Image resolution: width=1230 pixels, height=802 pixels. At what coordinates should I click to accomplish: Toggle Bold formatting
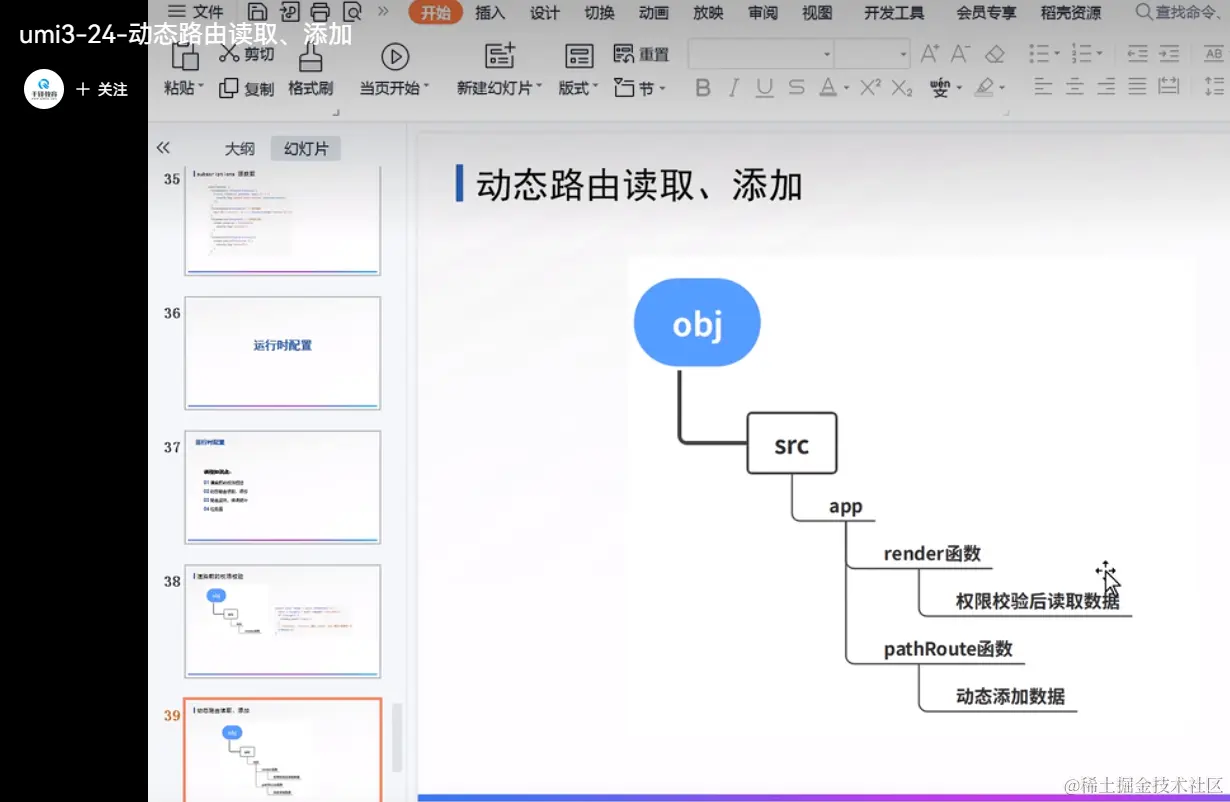coord(703,88)
